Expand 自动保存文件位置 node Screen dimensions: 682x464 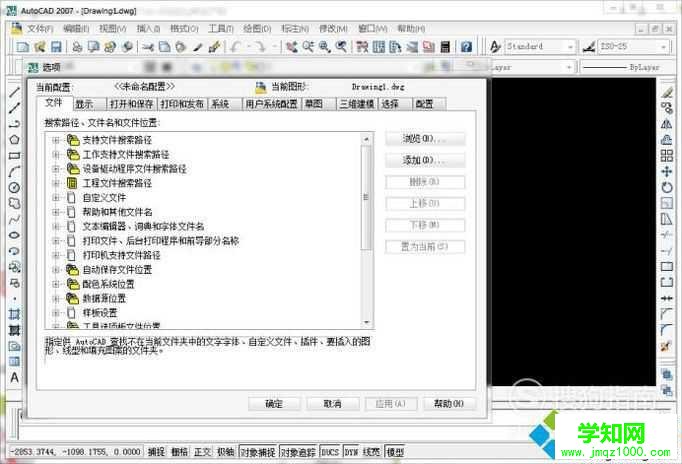(x=56, y=270)
